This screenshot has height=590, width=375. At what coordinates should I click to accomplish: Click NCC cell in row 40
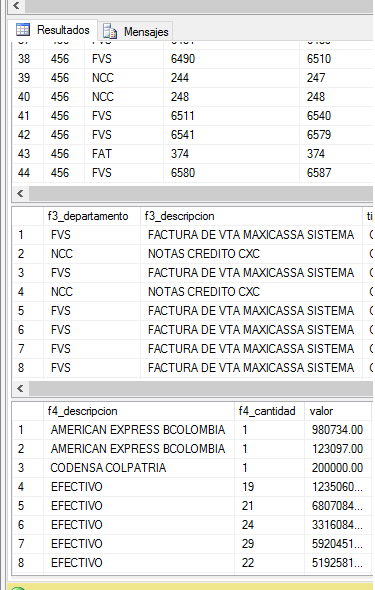click(x=124, y=97)
